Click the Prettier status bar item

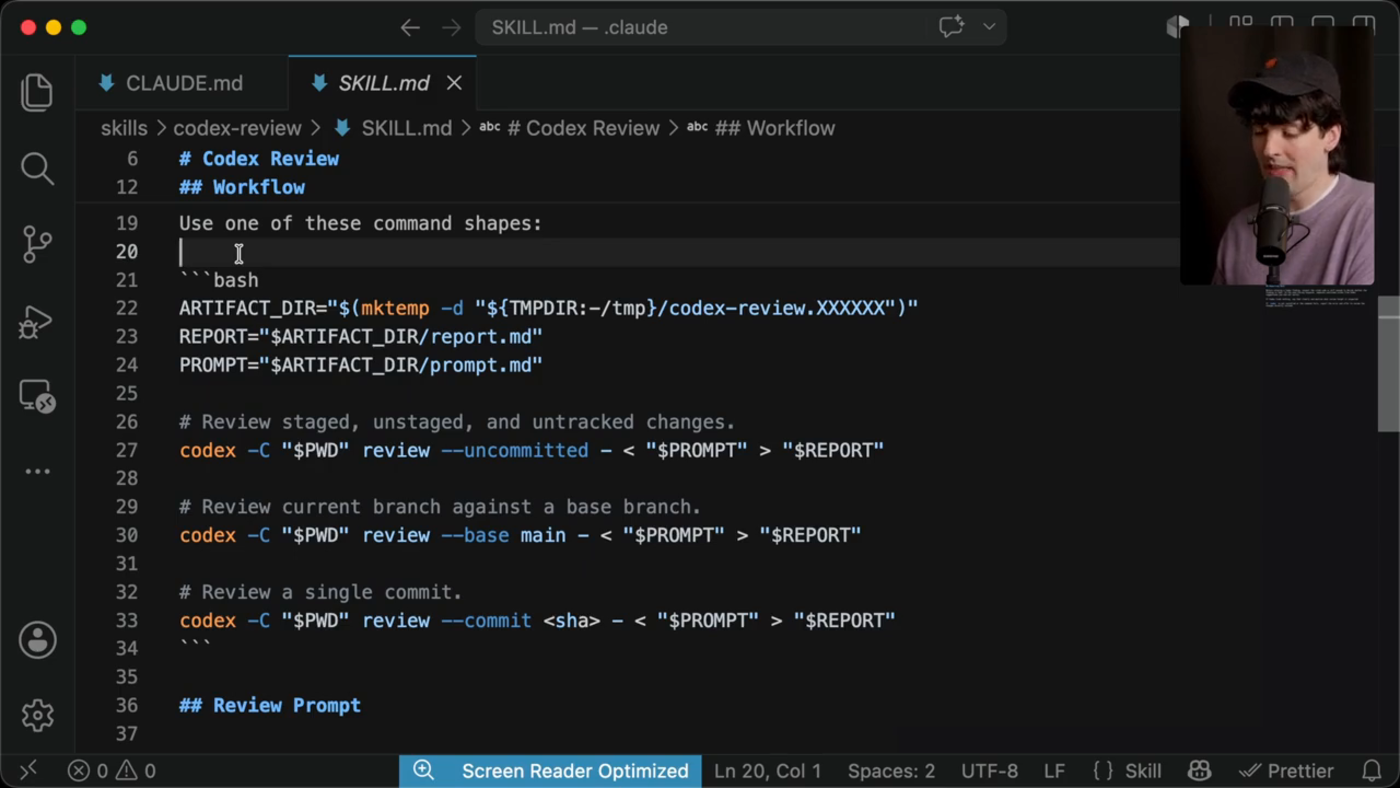click(x=1286, y=770)
